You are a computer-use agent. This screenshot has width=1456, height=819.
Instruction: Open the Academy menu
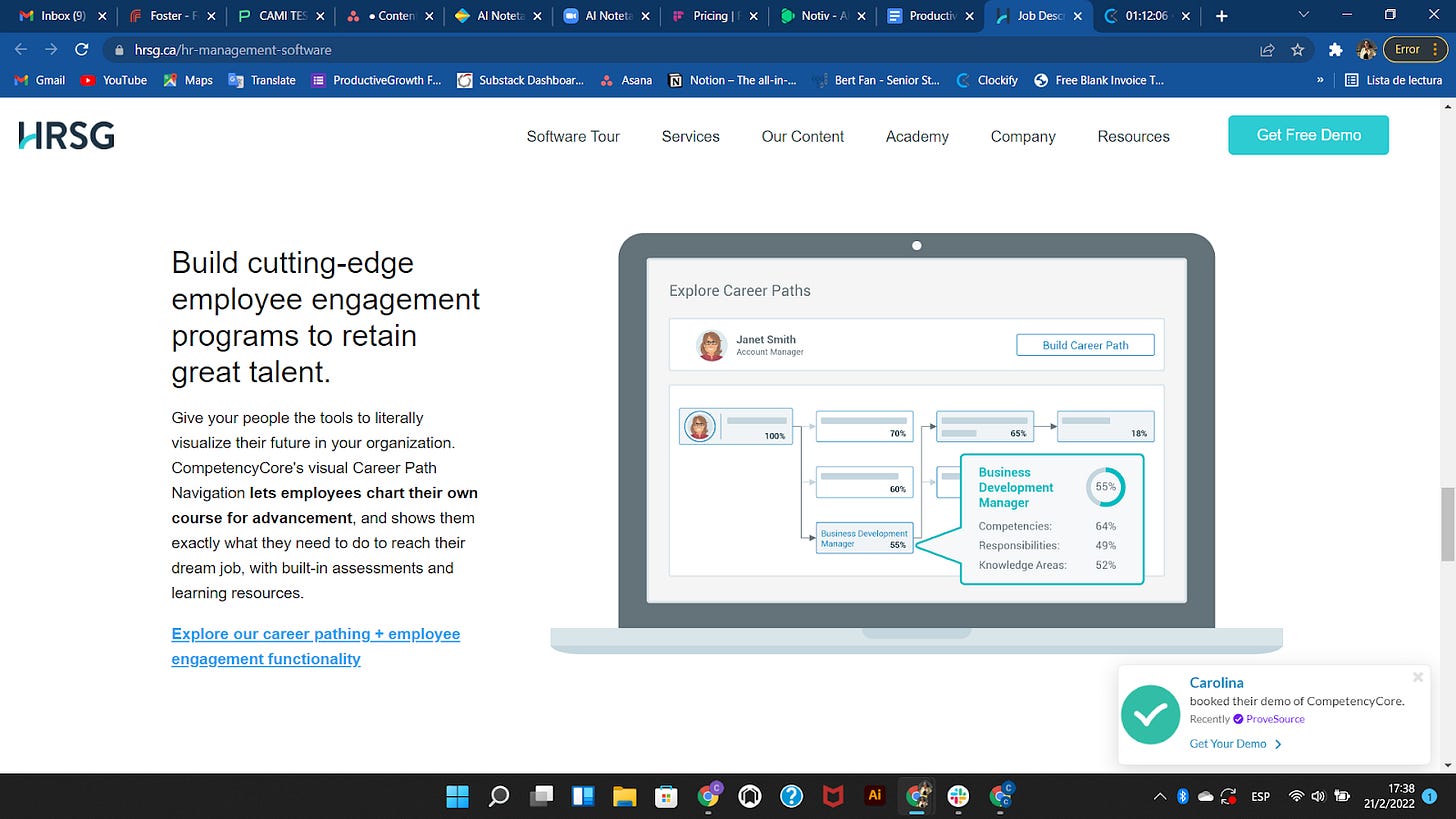[x=917, y=136]
